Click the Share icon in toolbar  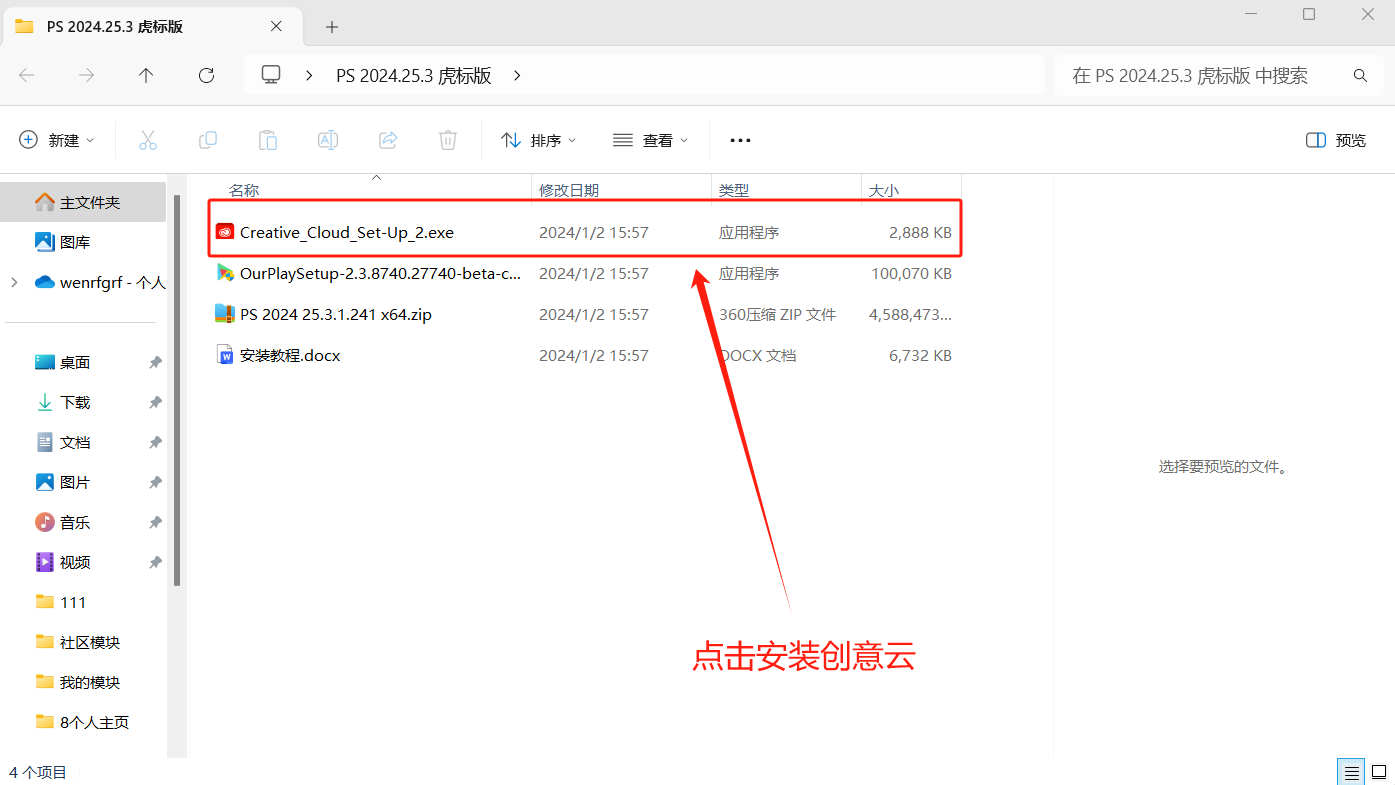point(388,140)
